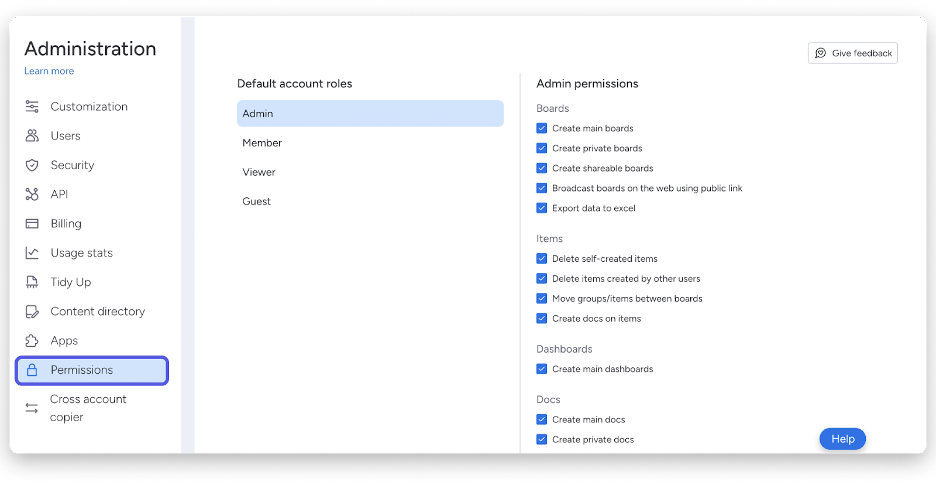The image size is (936, 486).
Task: Disable Delete items created by other users
Action: click(x=541, y=279)
